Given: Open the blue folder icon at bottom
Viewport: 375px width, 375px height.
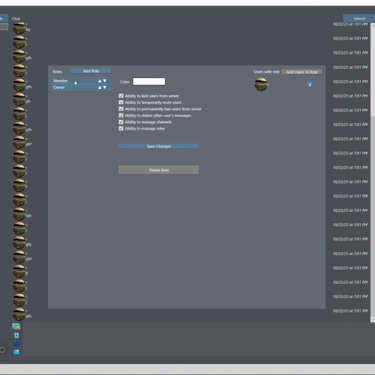Looking at the screenshot, I should (16, 352).
